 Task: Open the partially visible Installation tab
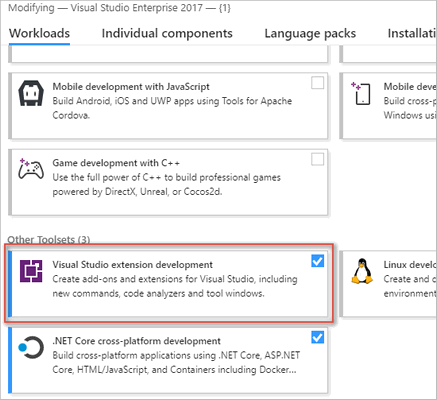412,33
